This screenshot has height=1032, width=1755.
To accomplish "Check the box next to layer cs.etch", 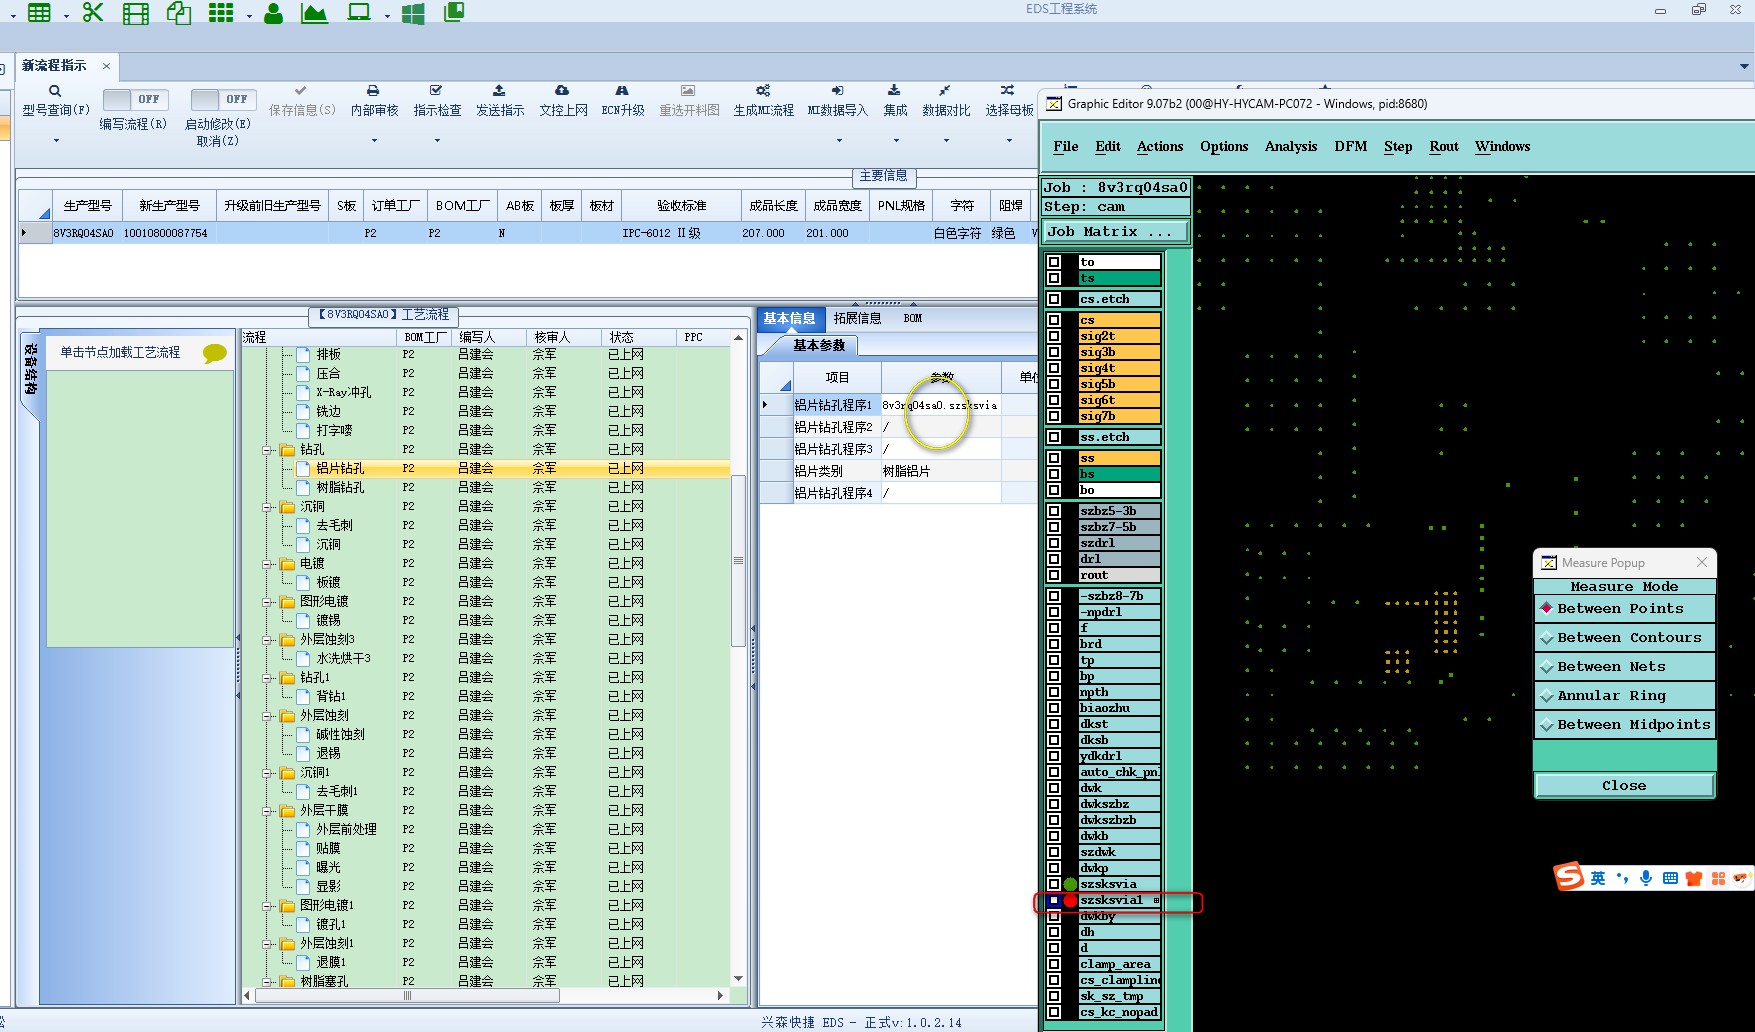I will [1054, 299].
